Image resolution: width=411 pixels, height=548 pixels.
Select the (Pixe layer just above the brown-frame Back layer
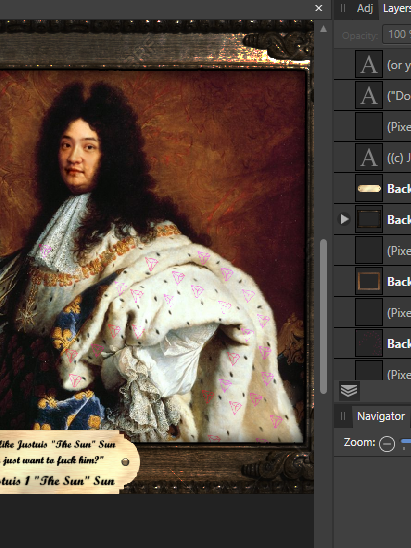pyautogui.click(x=373, y=250)
